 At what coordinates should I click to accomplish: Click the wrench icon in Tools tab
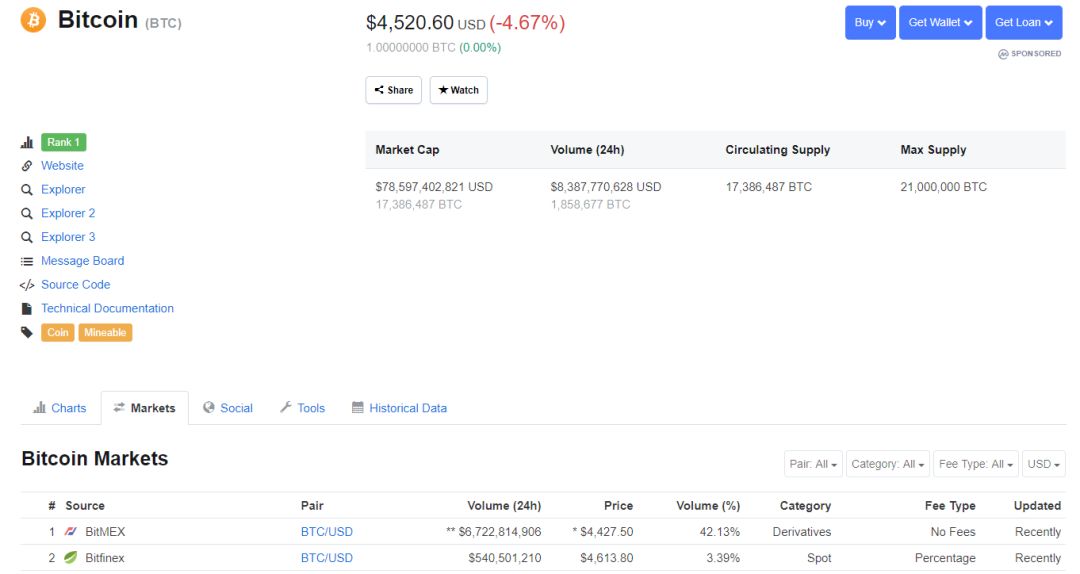286,407
